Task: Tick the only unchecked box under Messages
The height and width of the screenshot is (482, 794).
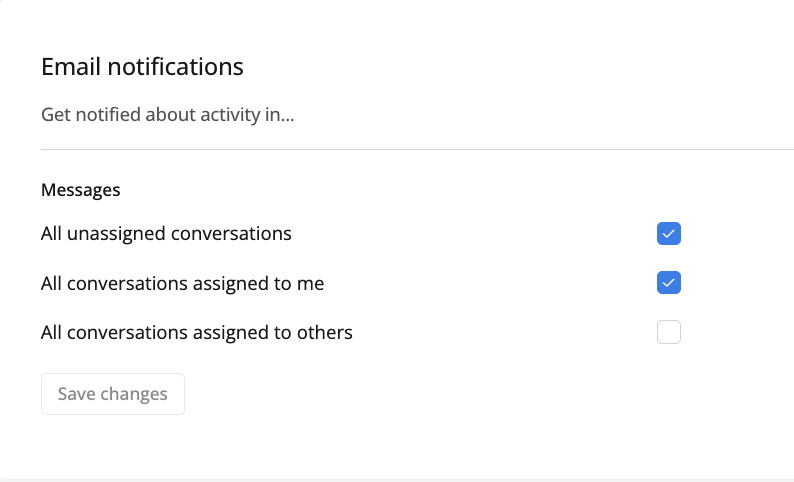Action: [669, 332]
